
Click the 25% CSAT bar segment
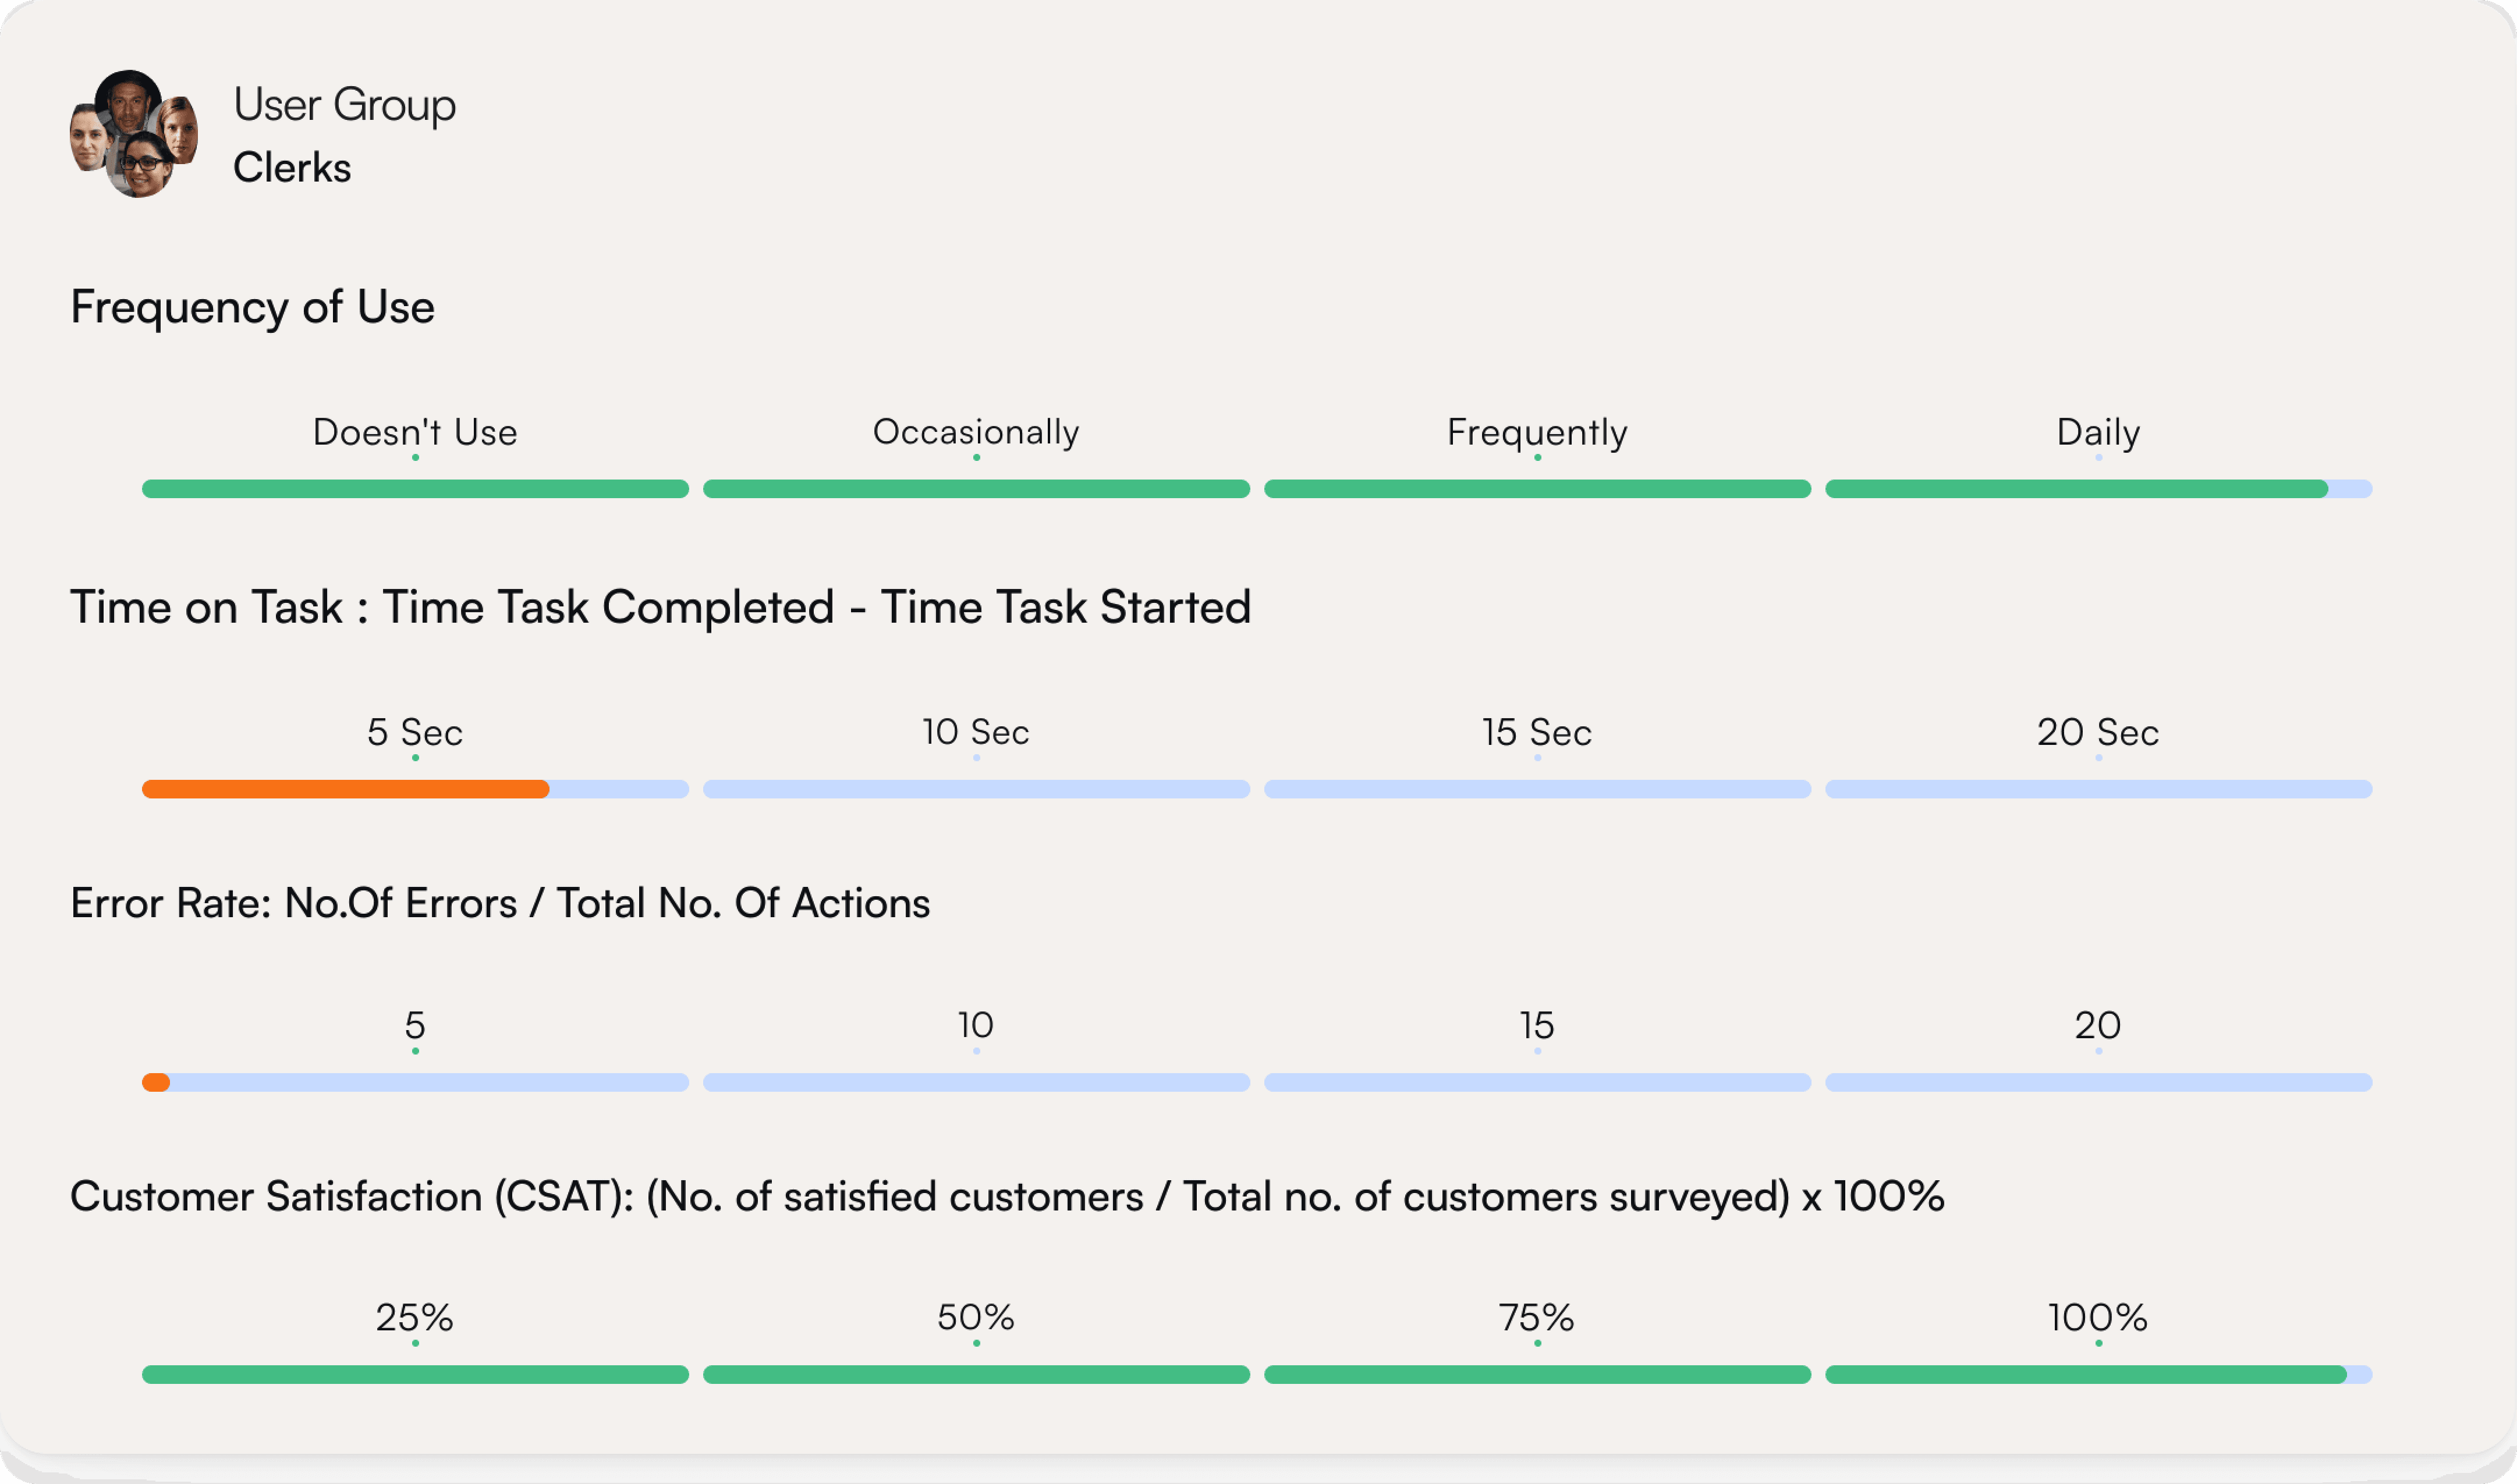415,1375
